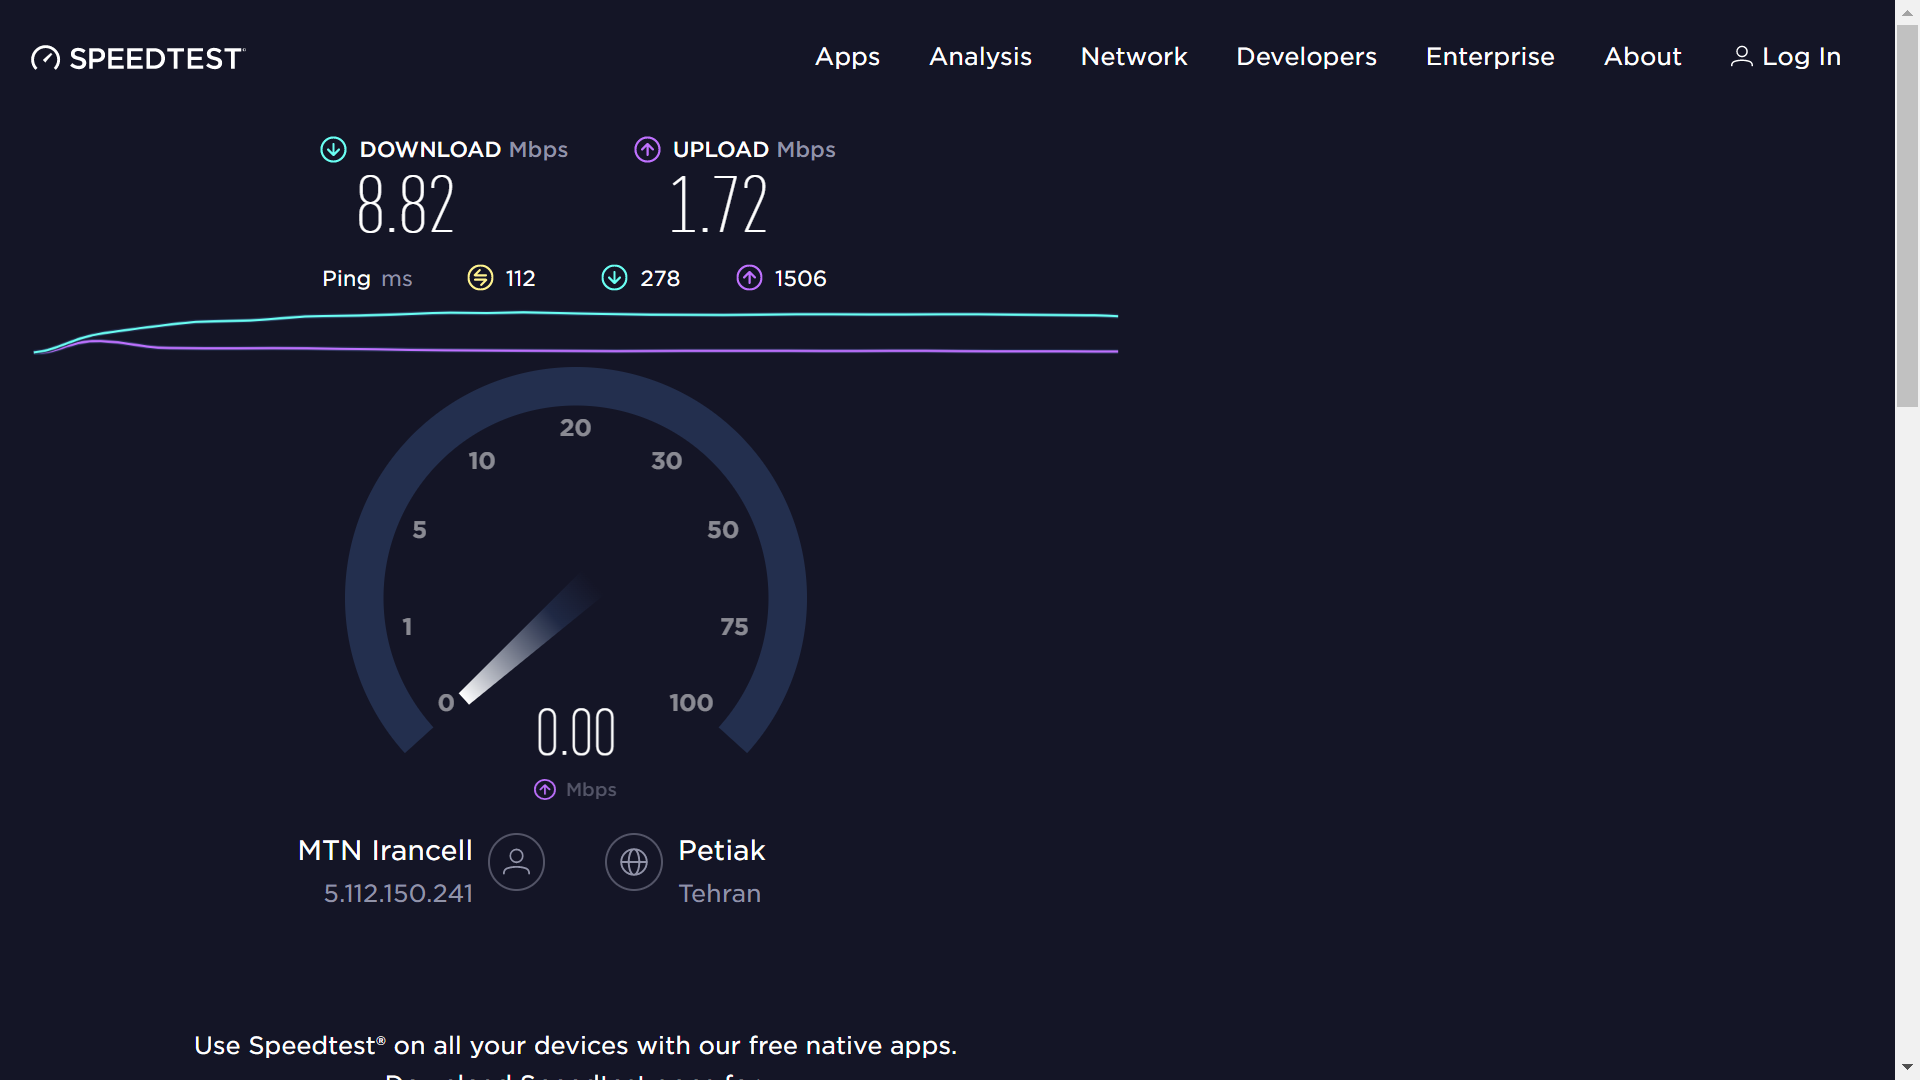Click the Log In link

[x=1801, y=57]
